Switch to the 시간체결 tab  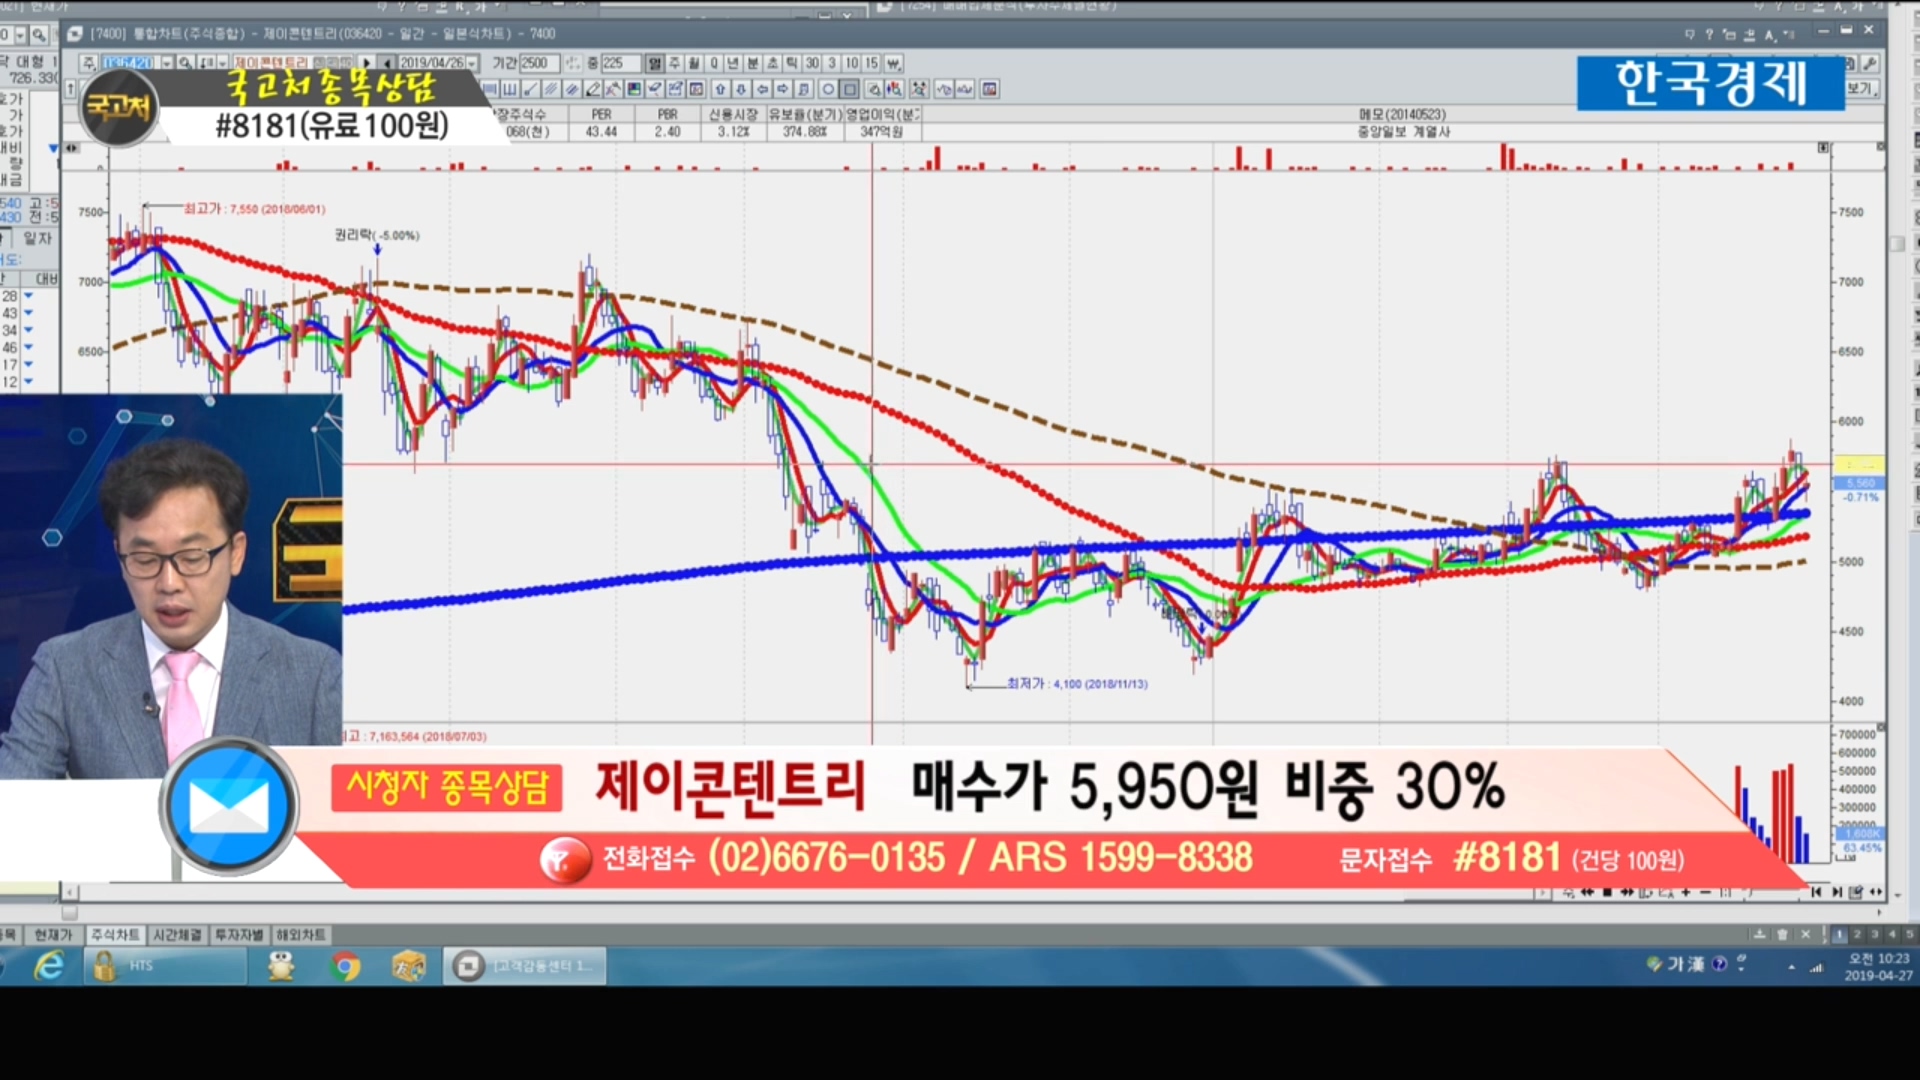177,934
